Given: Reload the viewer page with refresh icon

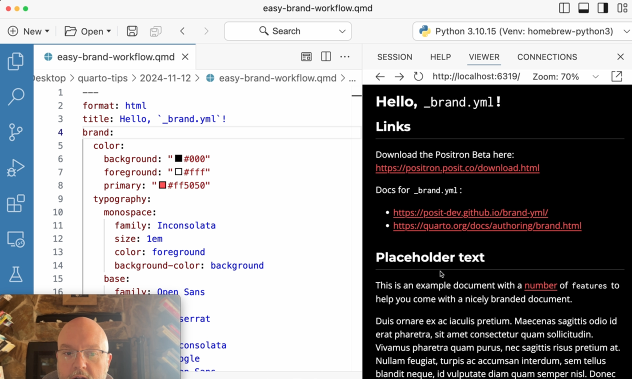Looking at the screenshot, I should pos(418,76).
